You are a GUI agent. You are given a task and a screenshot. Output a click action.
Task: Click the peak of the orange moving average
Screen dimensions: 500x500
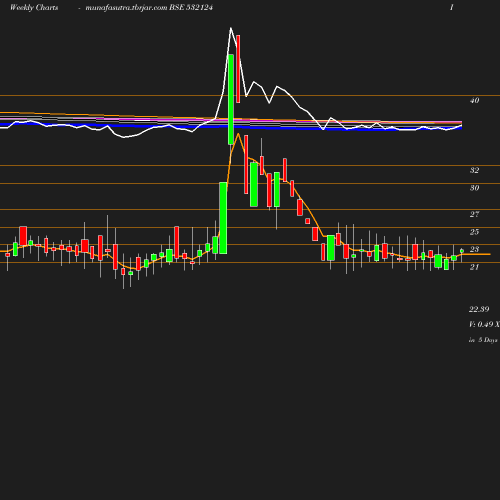pyautogui.click(x=238, y=134)
